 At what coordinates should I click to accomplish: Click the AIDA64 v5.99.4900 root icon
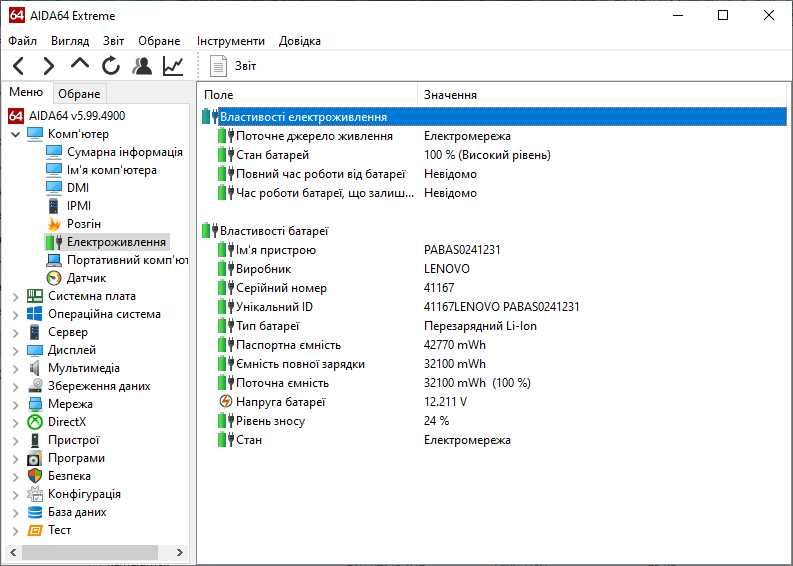tap(16, 116)
